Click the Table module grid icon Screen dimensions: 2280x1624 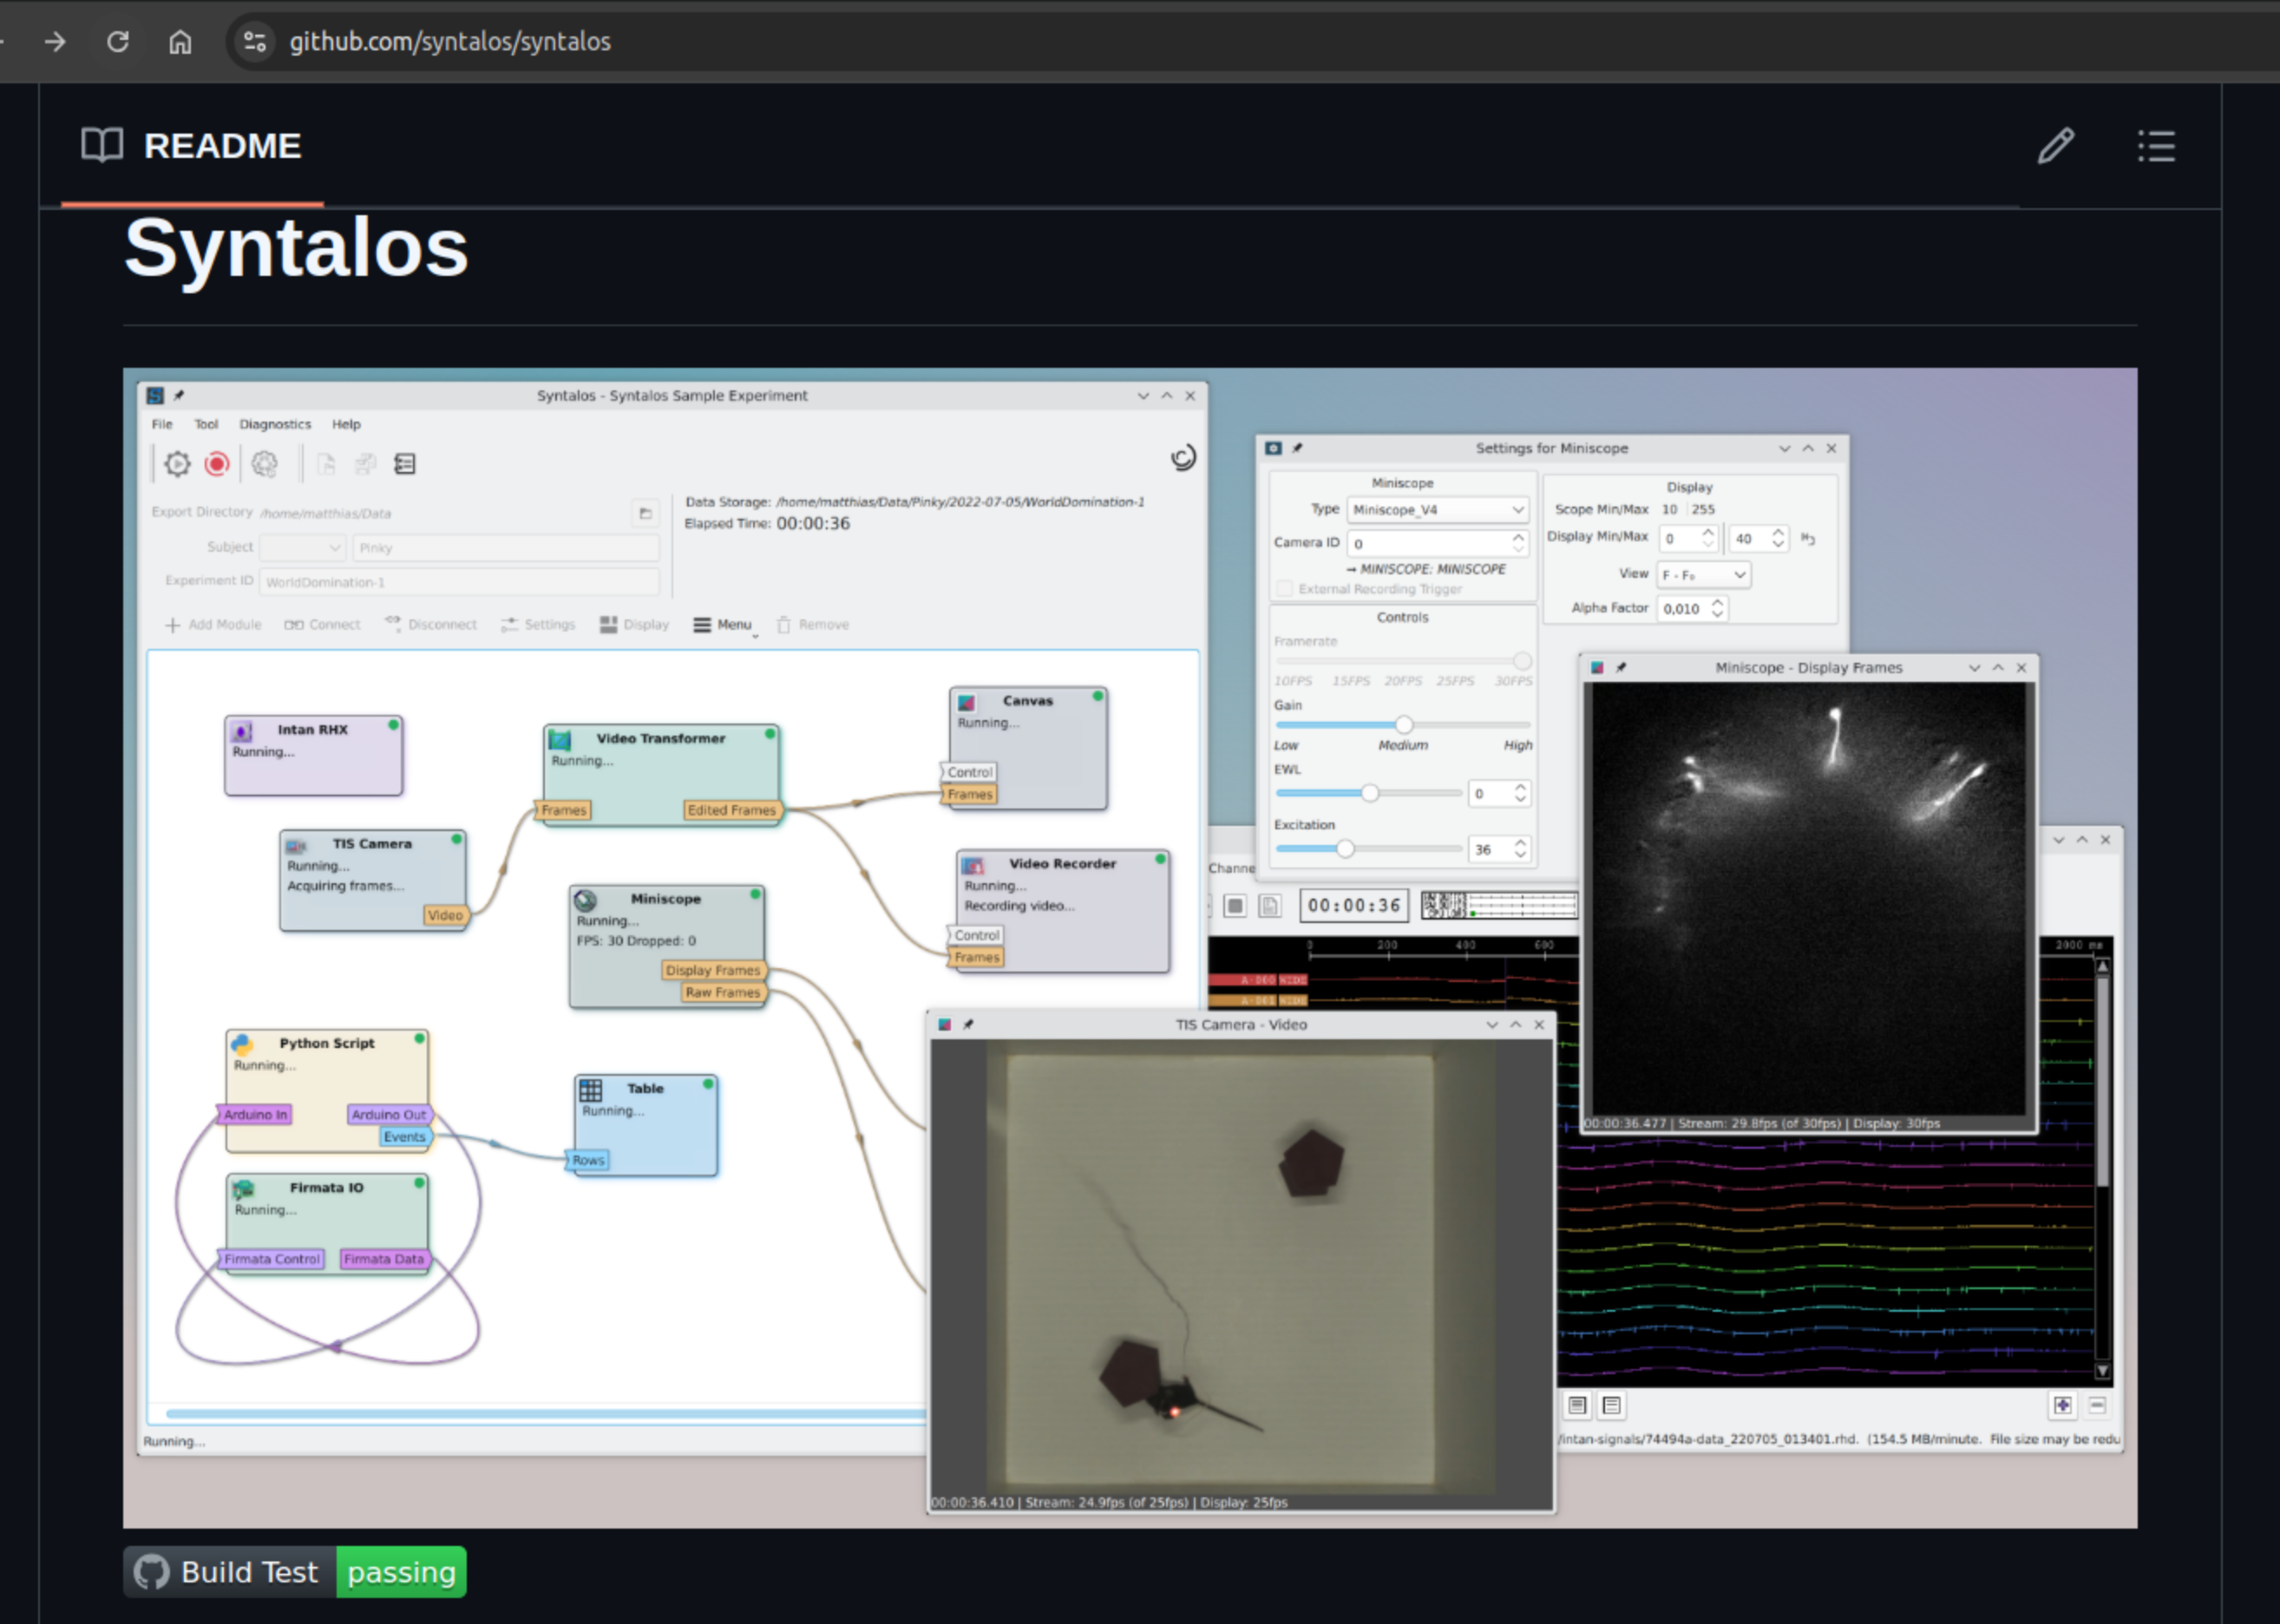coord(591,1089)
